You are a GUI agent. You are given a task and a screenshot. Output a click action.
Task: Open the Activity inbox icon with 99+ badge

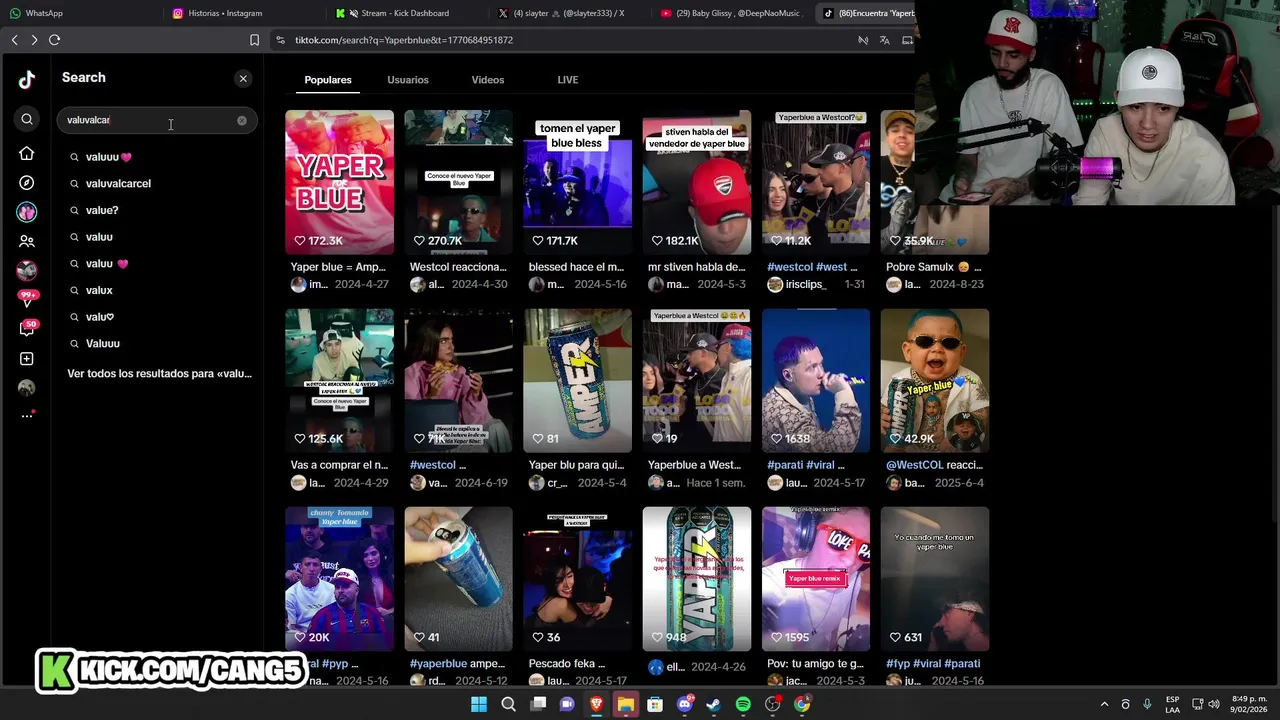(x=27, y=298)
